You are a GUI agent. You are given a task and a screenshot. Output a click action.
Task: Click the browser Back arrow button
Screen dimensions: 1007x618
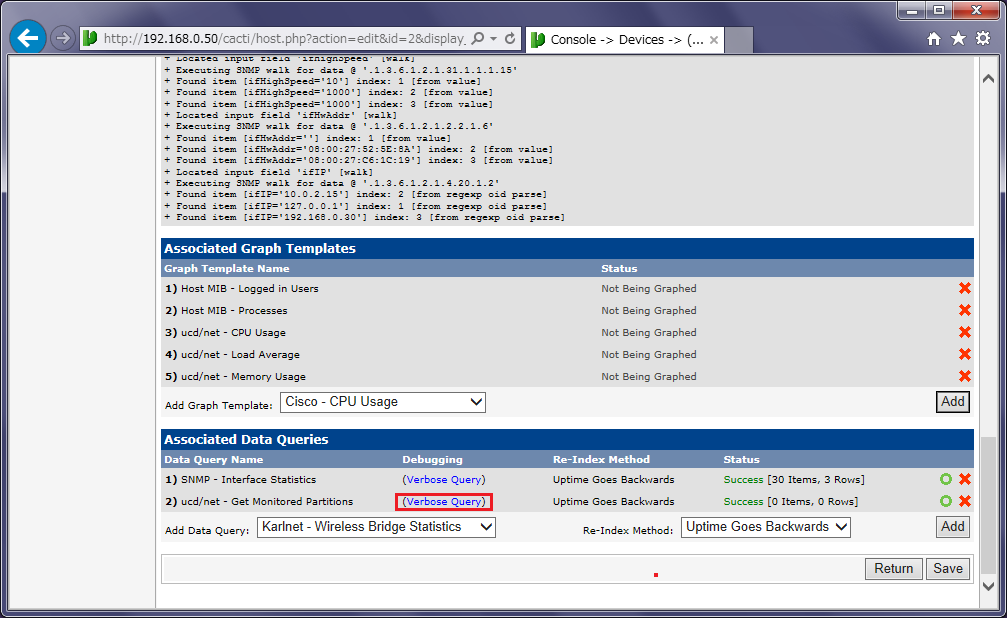28,38
